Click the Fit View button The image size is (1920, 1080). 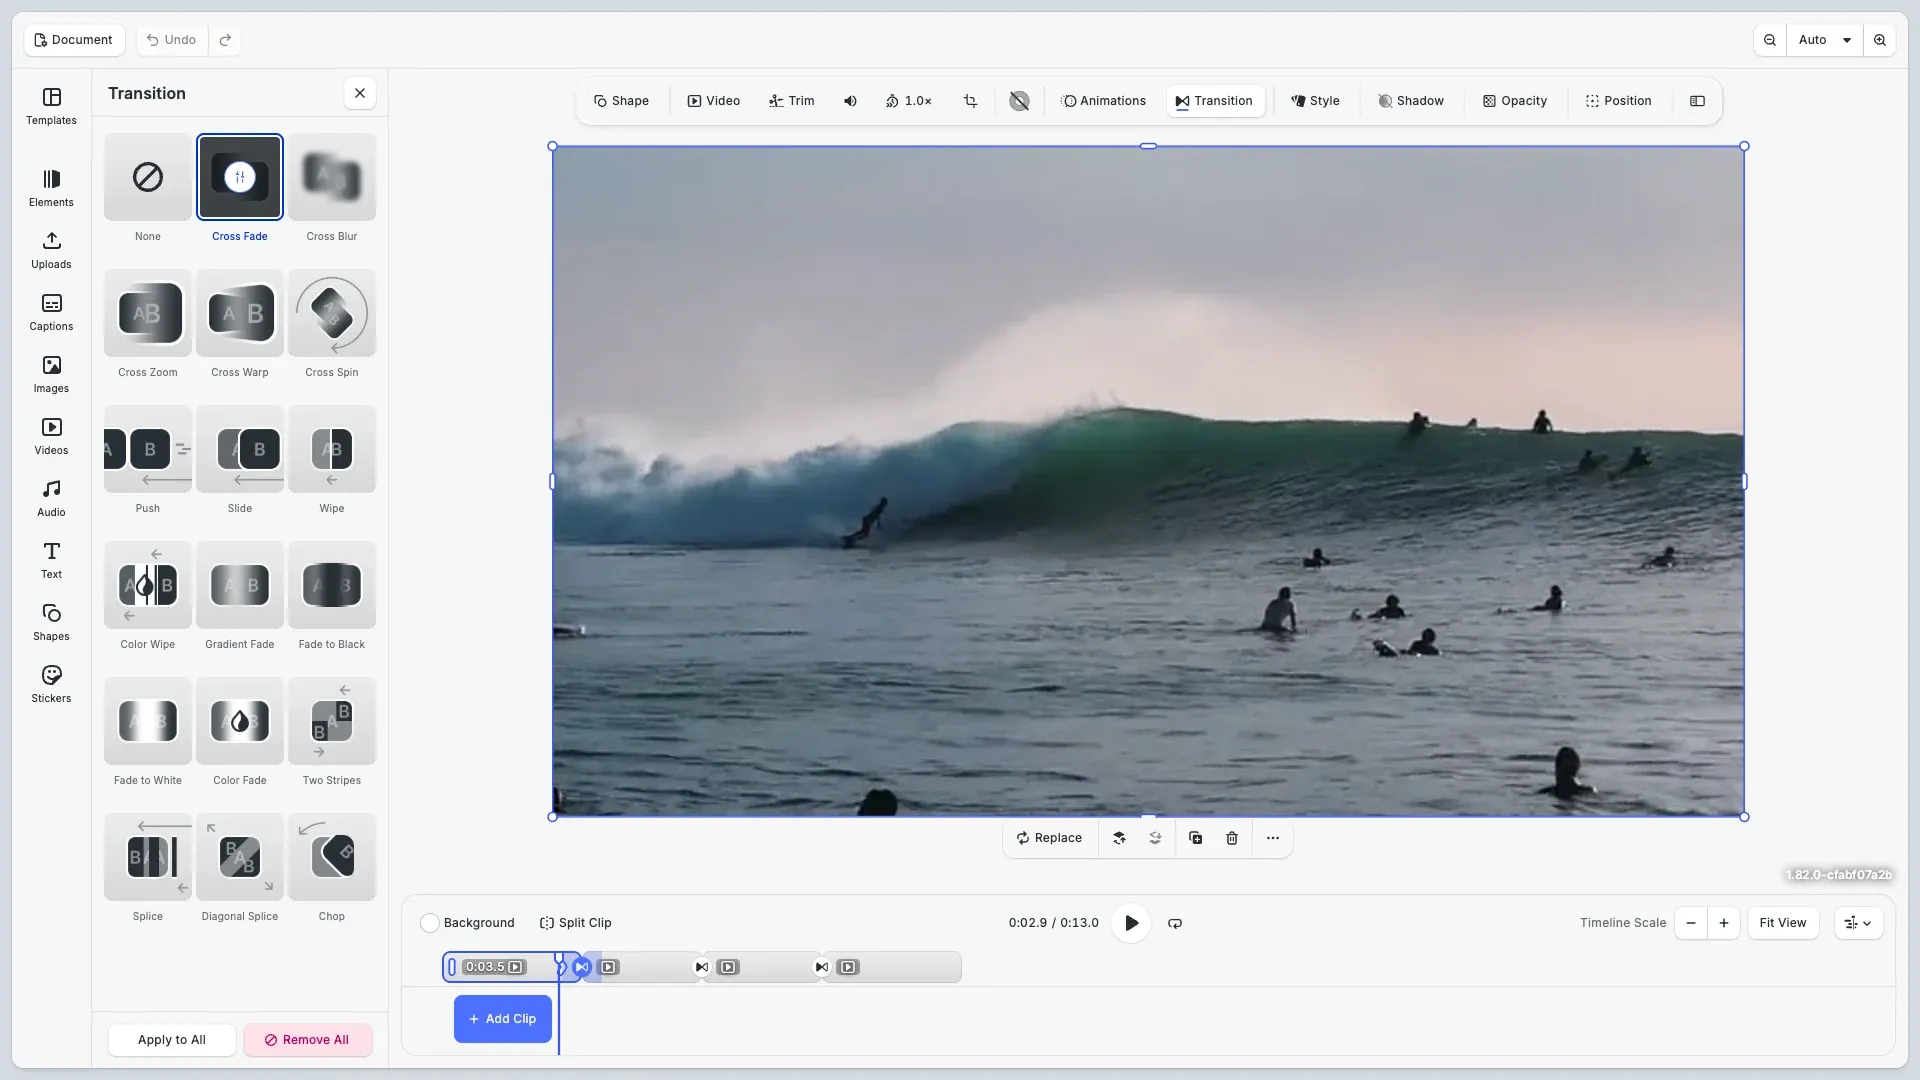[x=1783, y=923]
